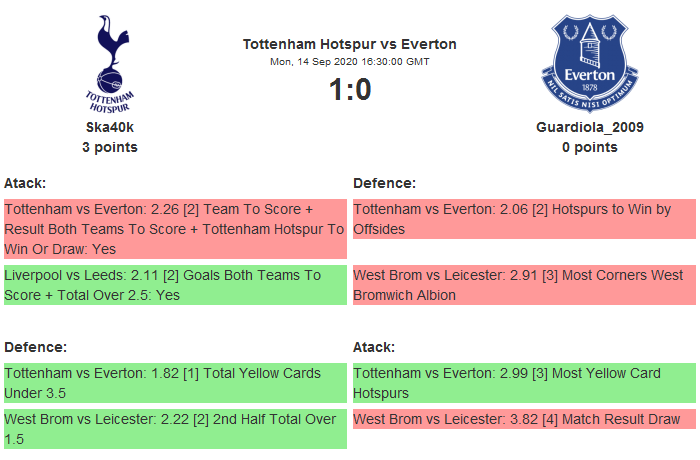Open player Ska40k's profile name

[110, 127]
